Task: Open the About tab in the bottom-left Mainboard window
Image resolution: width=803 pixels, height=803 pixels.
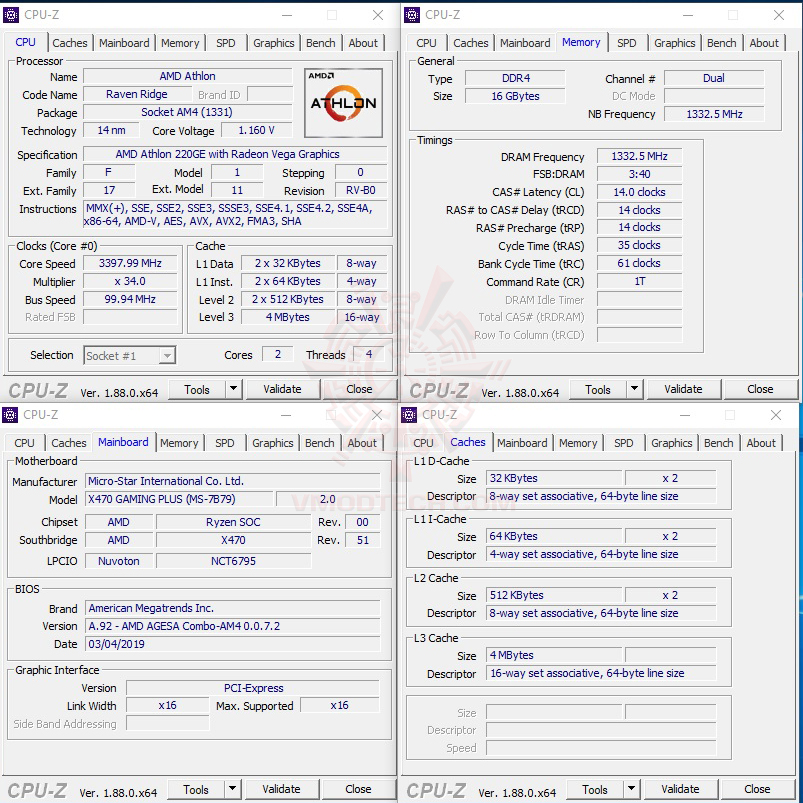Action: point(362,443)
